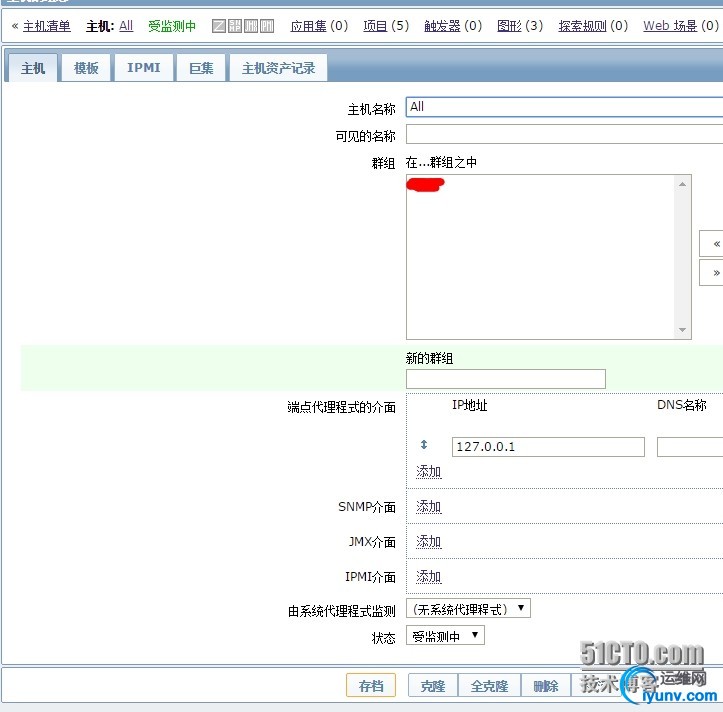Switch to the 巨集 macros tab
723x712 pixels.
tap(201, 68)
